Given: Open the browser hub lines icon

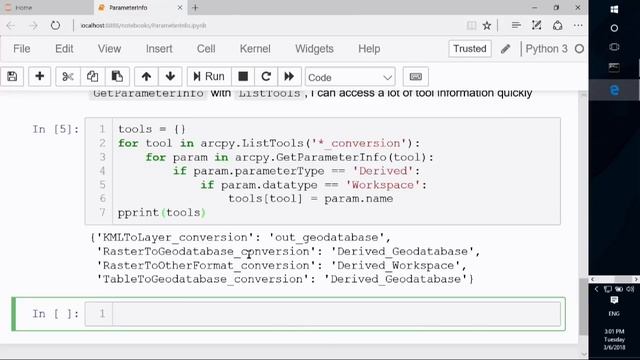Looking at the screenshot, I should click(x=516, y=26).
